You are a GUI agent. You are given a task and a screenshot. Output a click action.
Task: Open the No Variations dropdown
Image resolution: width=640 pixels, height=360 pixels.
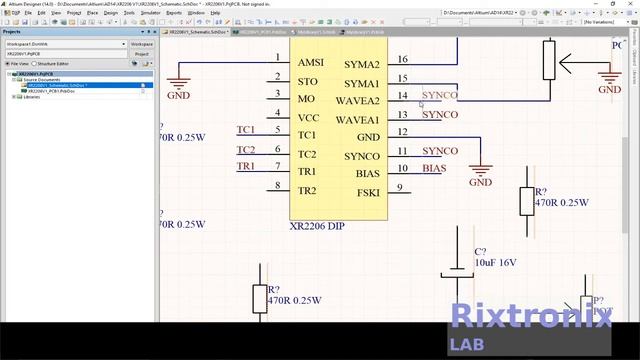click(628, 22)
